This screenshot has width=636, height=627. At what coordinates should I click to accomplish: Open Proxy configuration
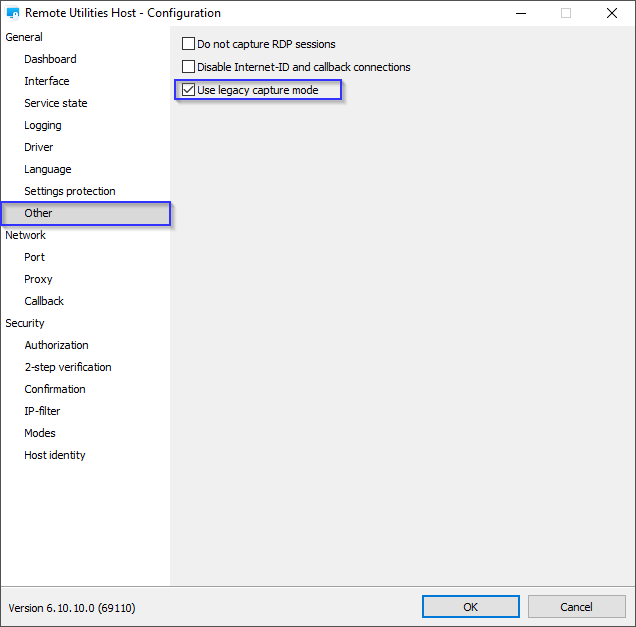point(38,279)
